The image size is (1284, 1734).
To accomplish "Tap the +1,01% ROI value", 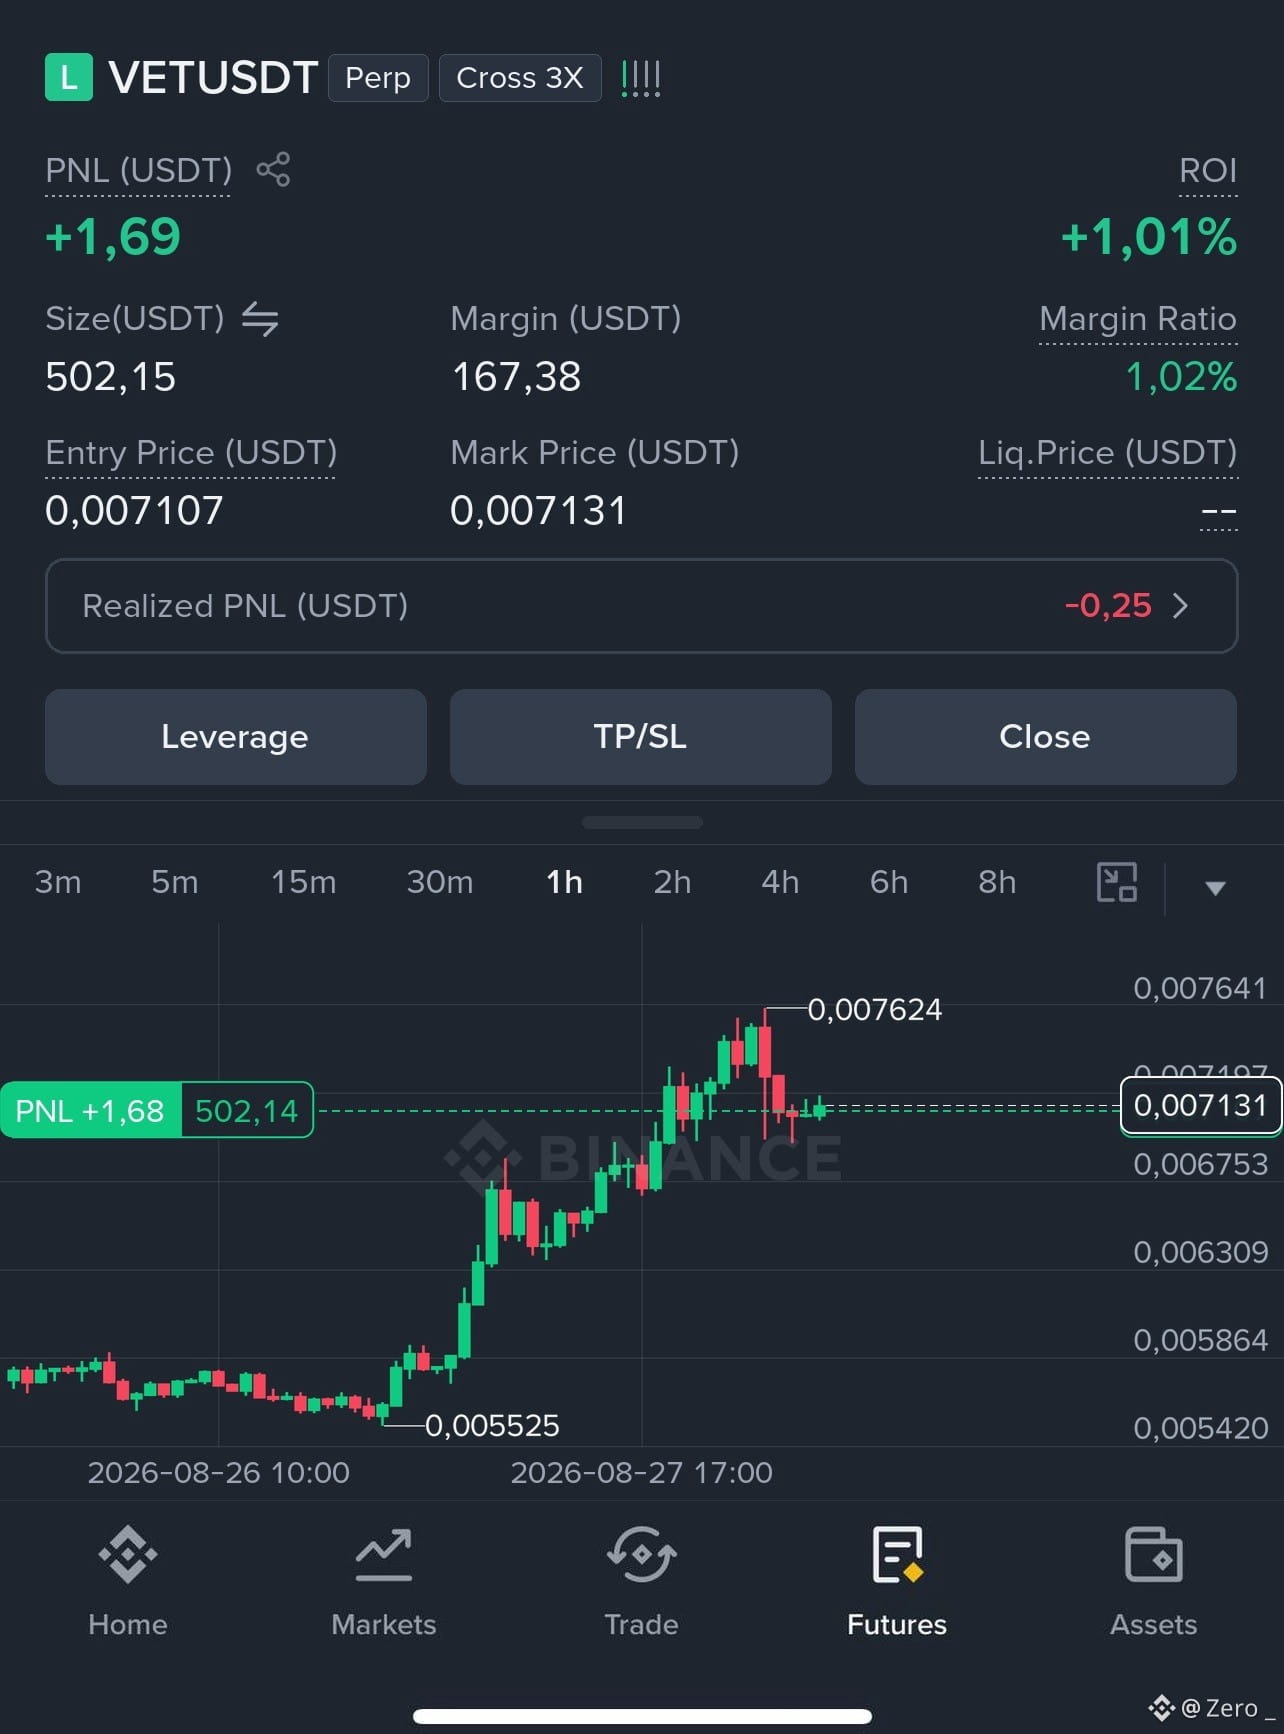I will coord(1149,238).
